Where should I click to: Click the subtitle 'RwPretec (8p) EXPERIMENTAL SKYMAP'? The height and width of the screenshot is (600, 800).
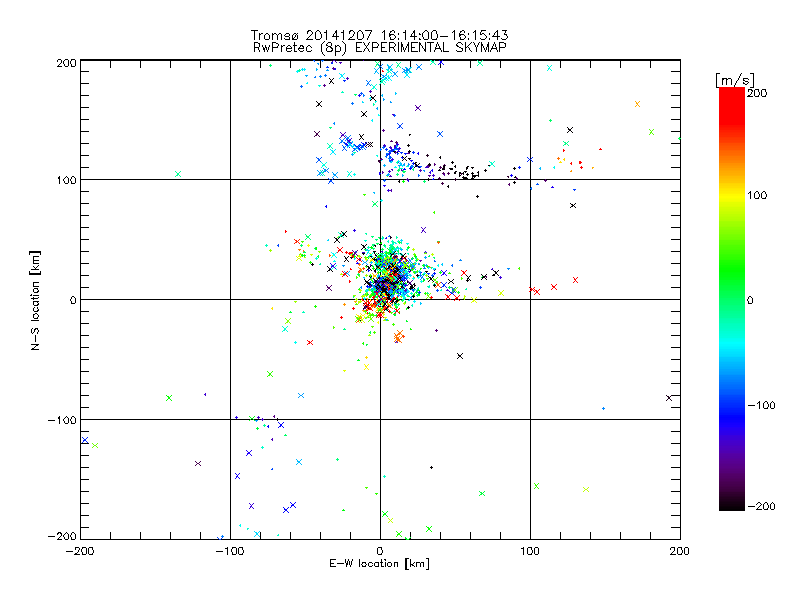click(x=379, y=48)
